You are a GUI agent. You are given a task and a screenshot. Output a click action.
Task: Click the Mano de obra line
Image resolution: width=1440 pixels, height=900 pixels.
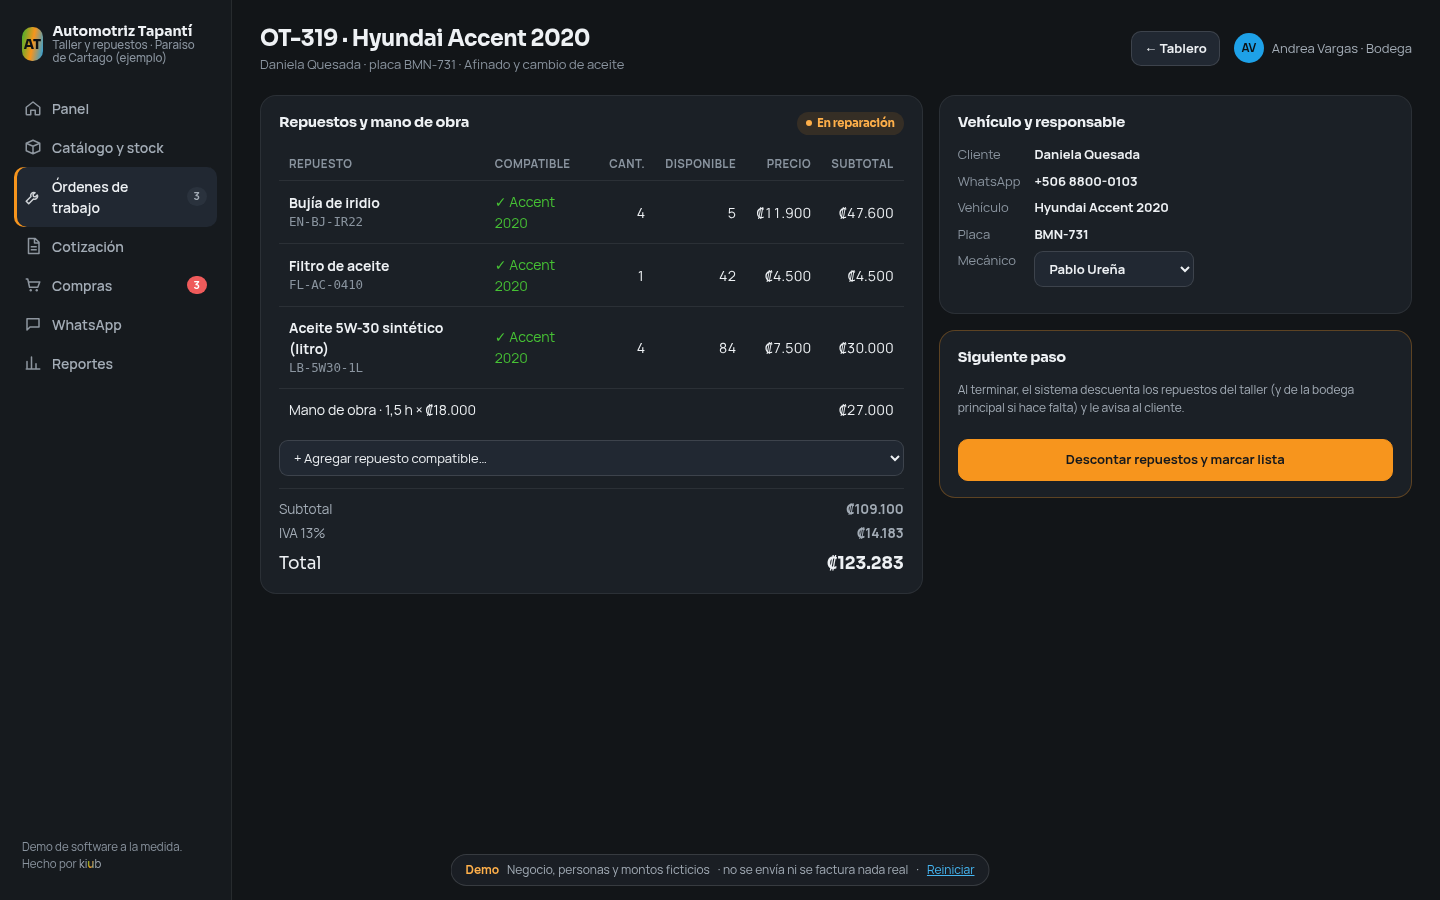point(591,410)
